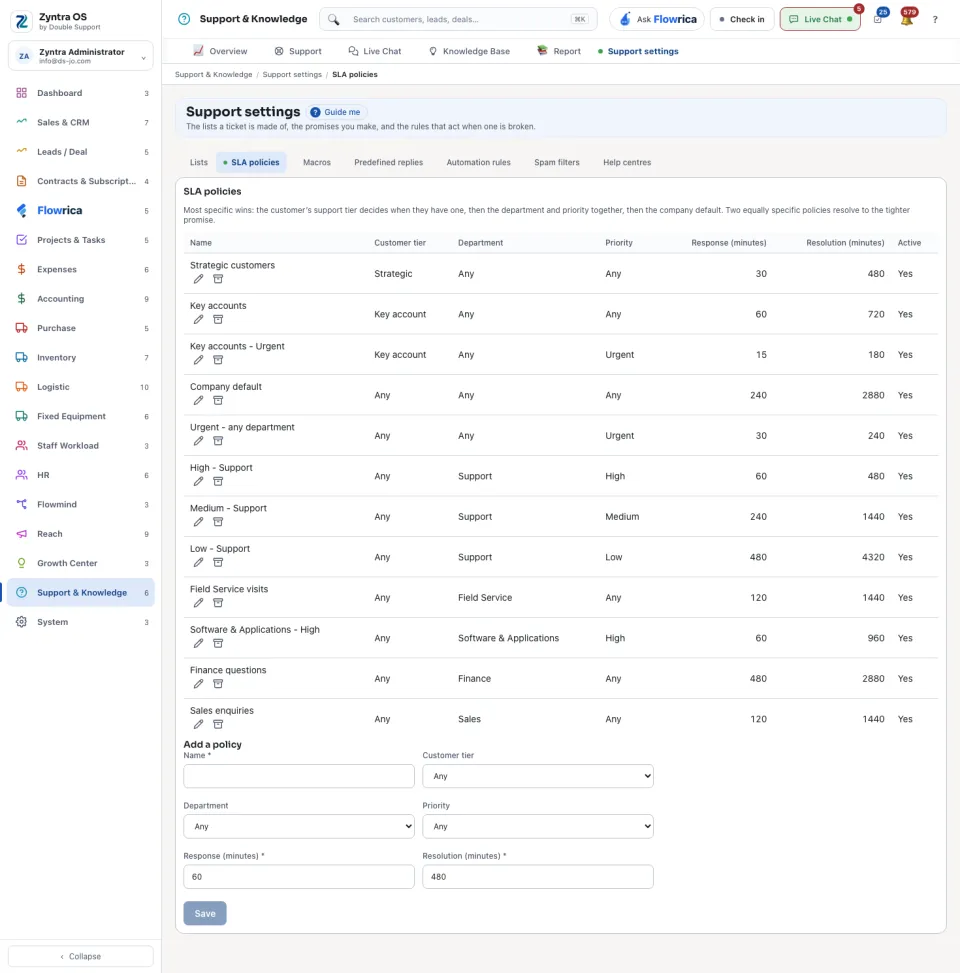Open HR in the sidebar
The height and width of the screenshot is (973, 960).
click(x=81, y=475)
